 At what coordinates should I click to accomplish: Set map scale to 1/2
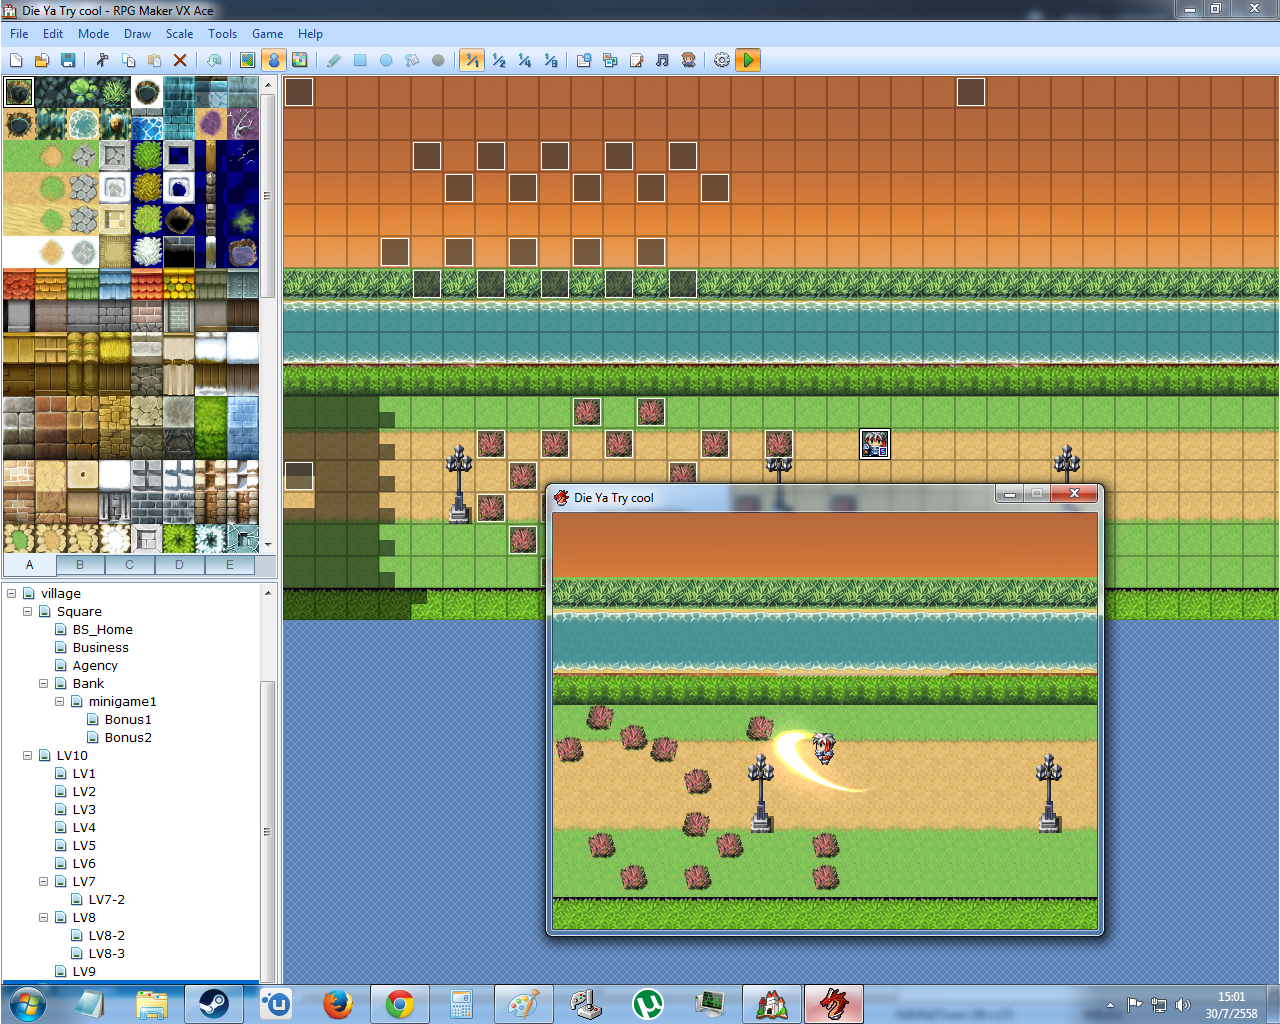coord(498,60)
